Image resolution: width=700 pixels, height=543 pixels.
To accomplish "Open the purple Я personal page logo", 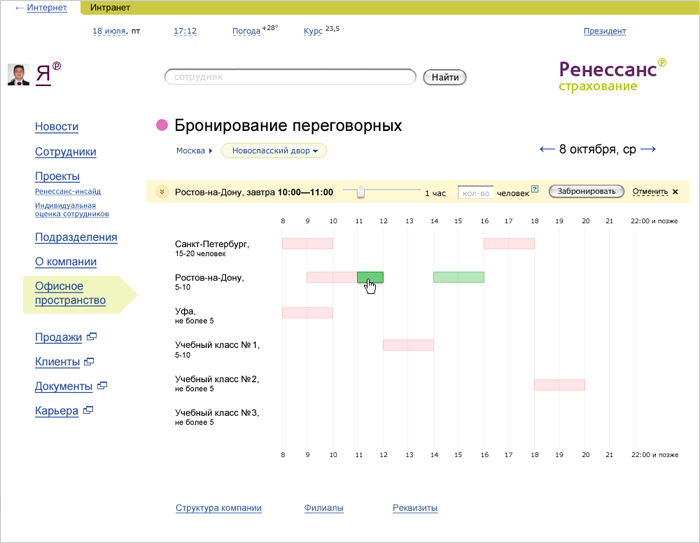I will coord(48,73).
